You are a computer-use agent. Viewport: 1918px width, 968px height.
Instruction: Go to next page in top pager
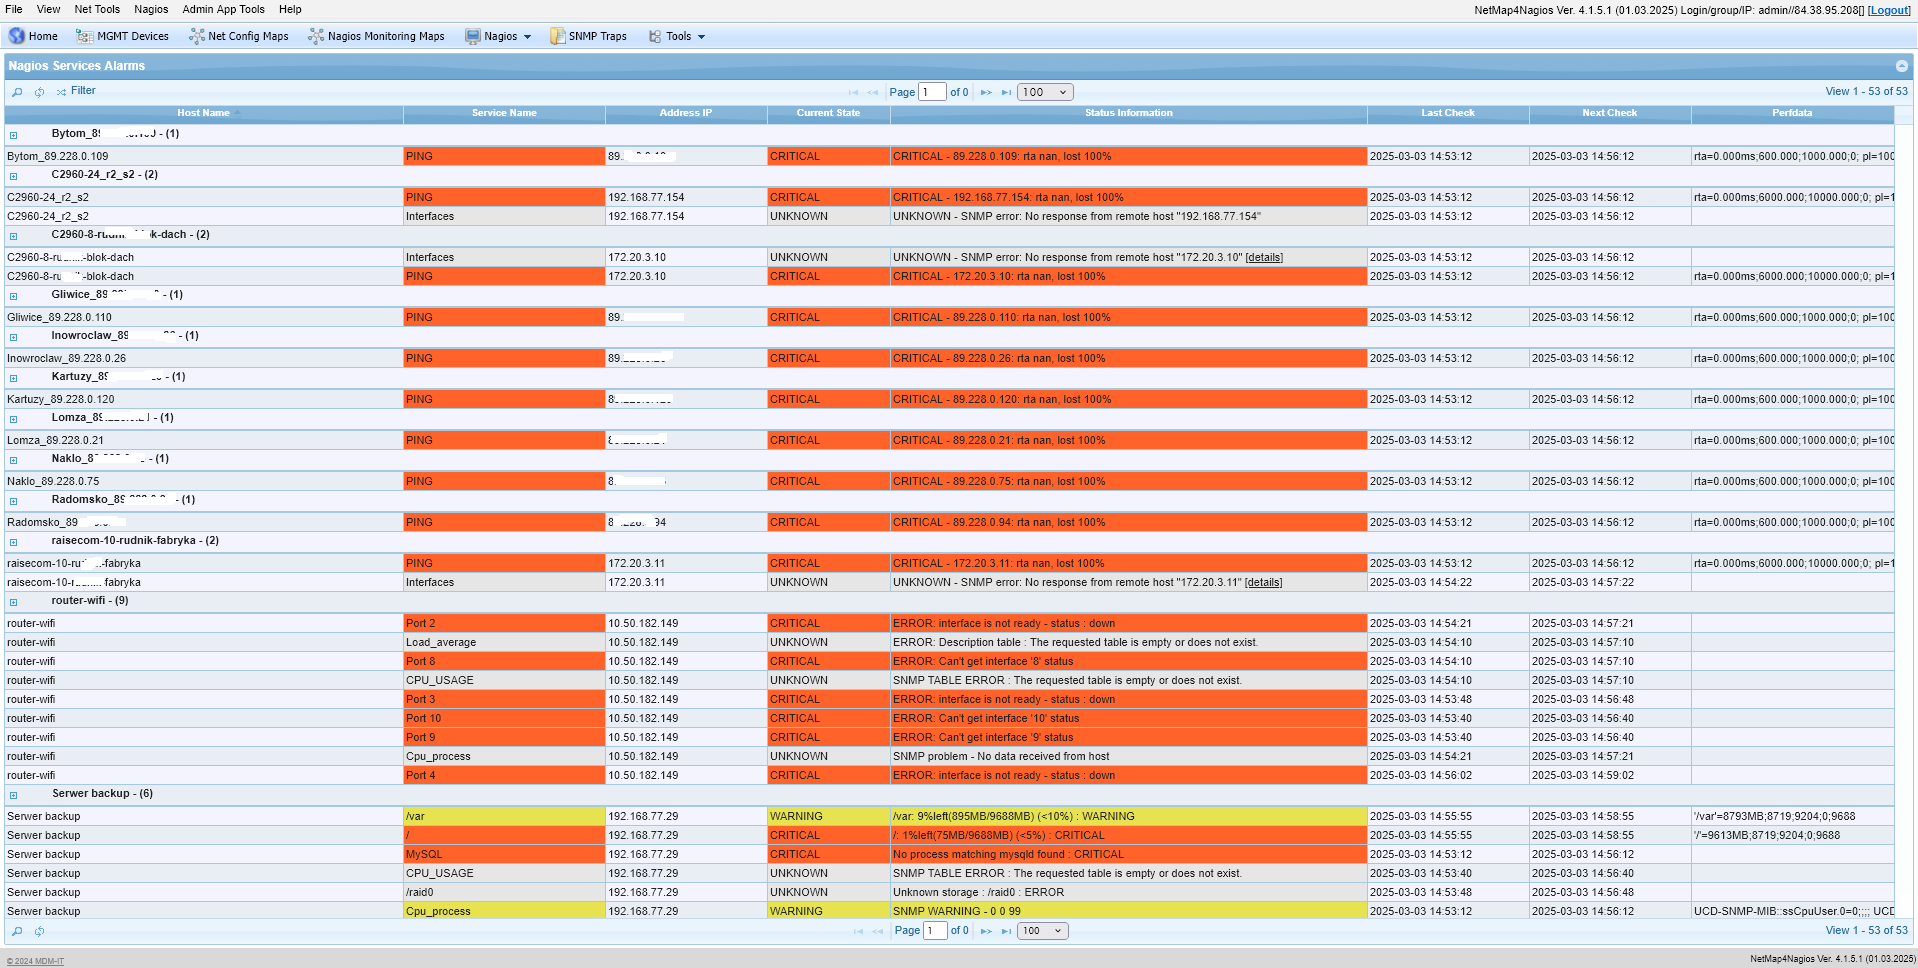986,92
